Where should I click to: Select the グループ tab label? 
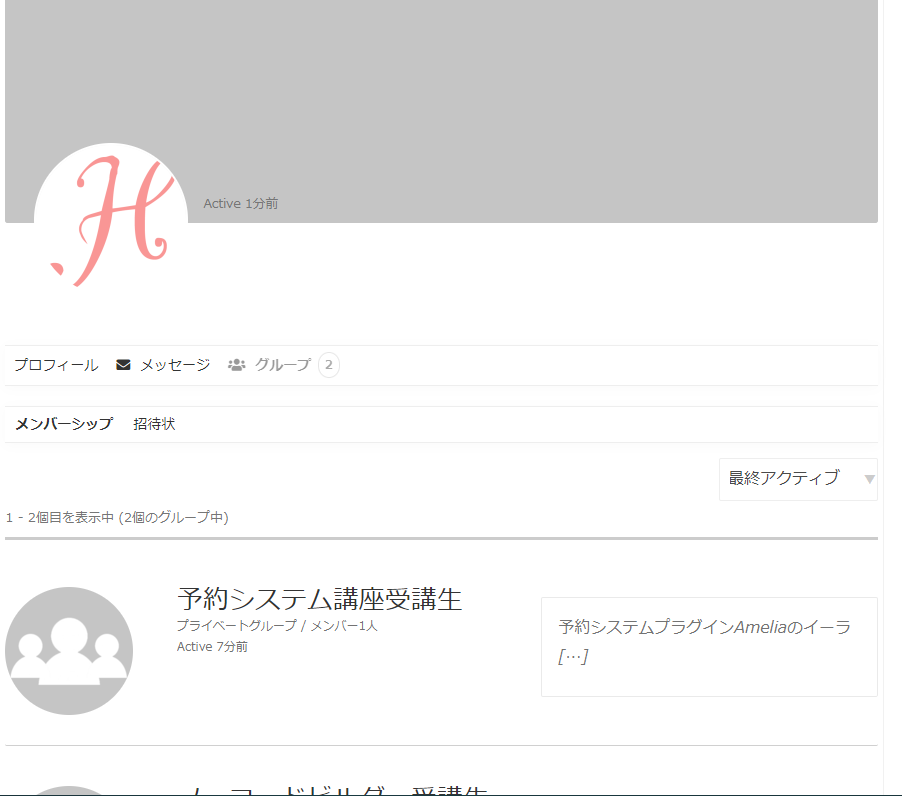click(283, 365)
